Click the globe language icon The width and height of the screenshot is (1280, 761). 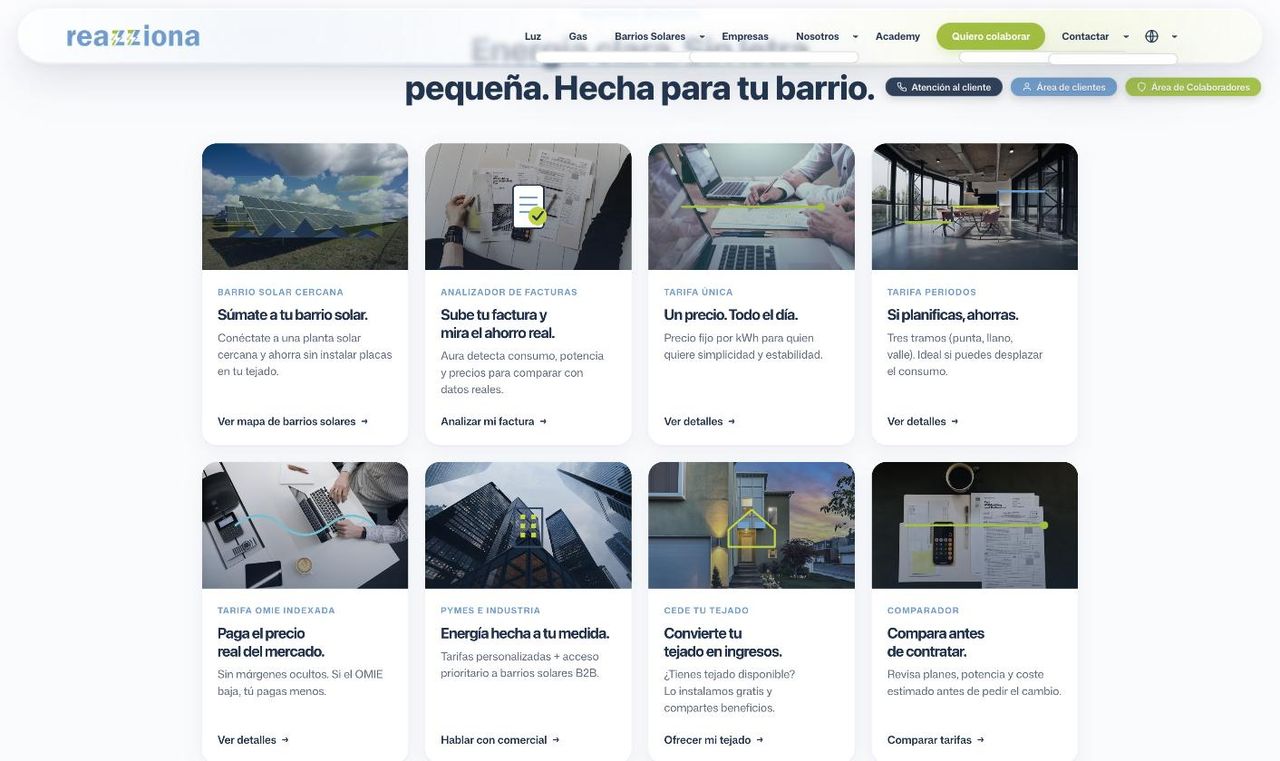point(1152,36)
